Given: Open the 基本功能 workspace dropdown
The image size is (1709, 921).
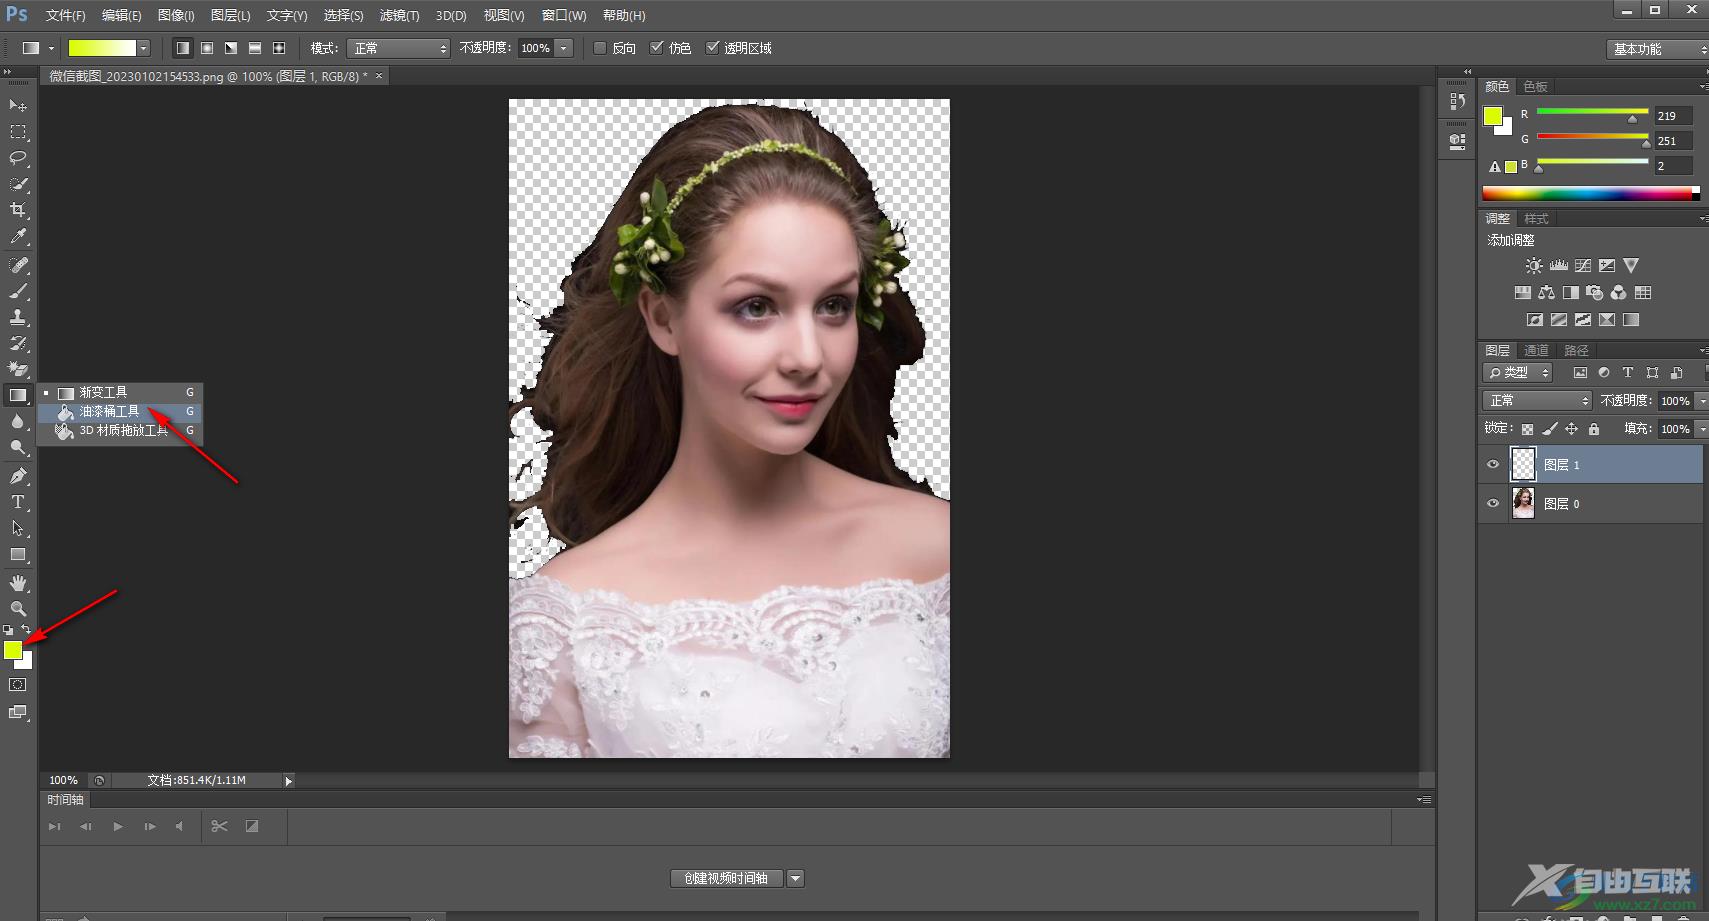Looking at the screenshot, I should click(1657, 49).
